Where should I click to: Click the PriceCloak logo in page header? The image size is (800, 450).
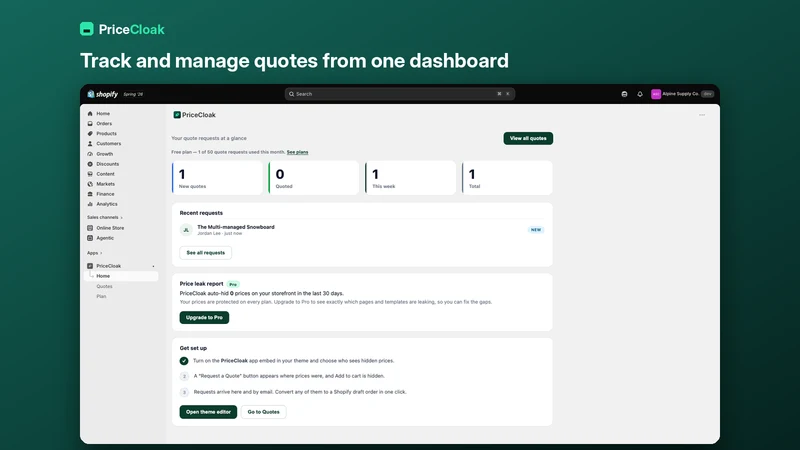177,115
